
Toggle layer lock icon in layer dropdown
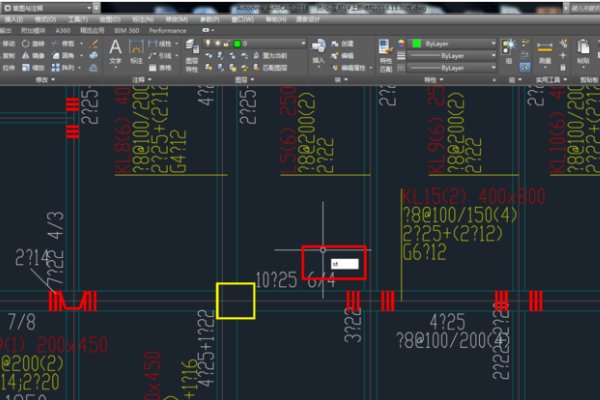point(226,44)
